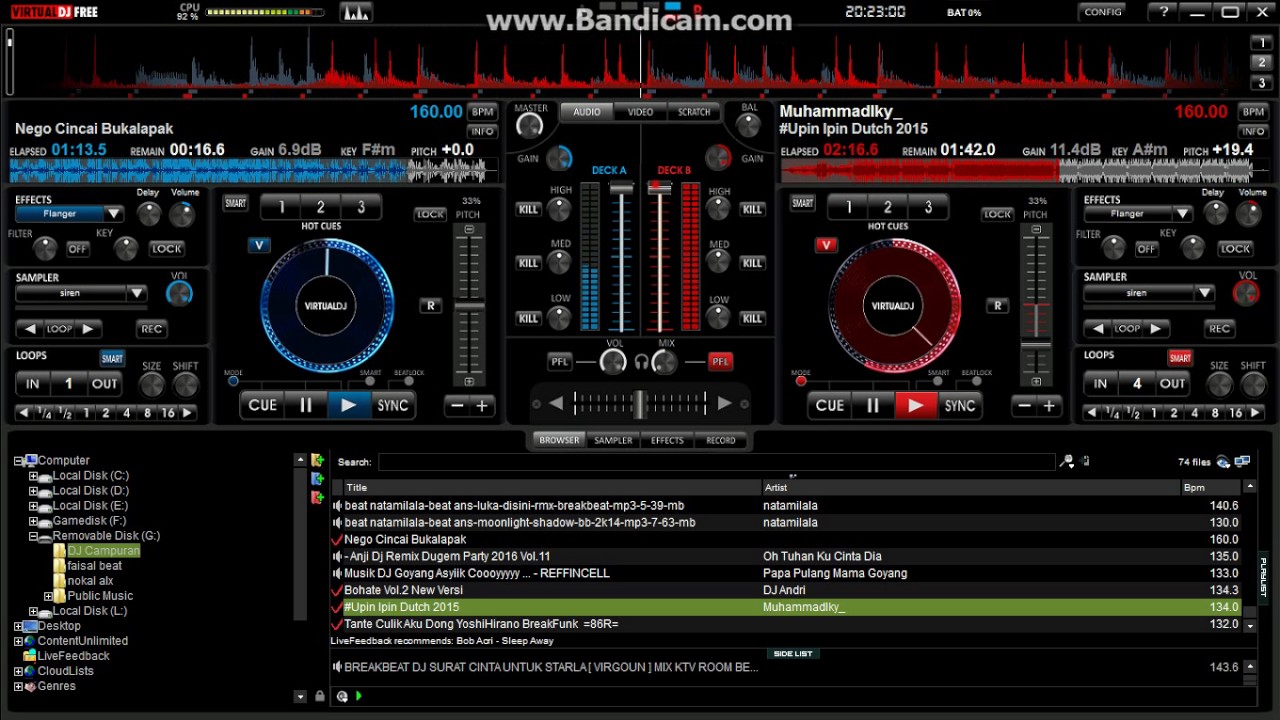Image resolution: width=1280 pixels, height=720 pixels.
Task: Expand the Public Music folder
Action: click(48, 596)
